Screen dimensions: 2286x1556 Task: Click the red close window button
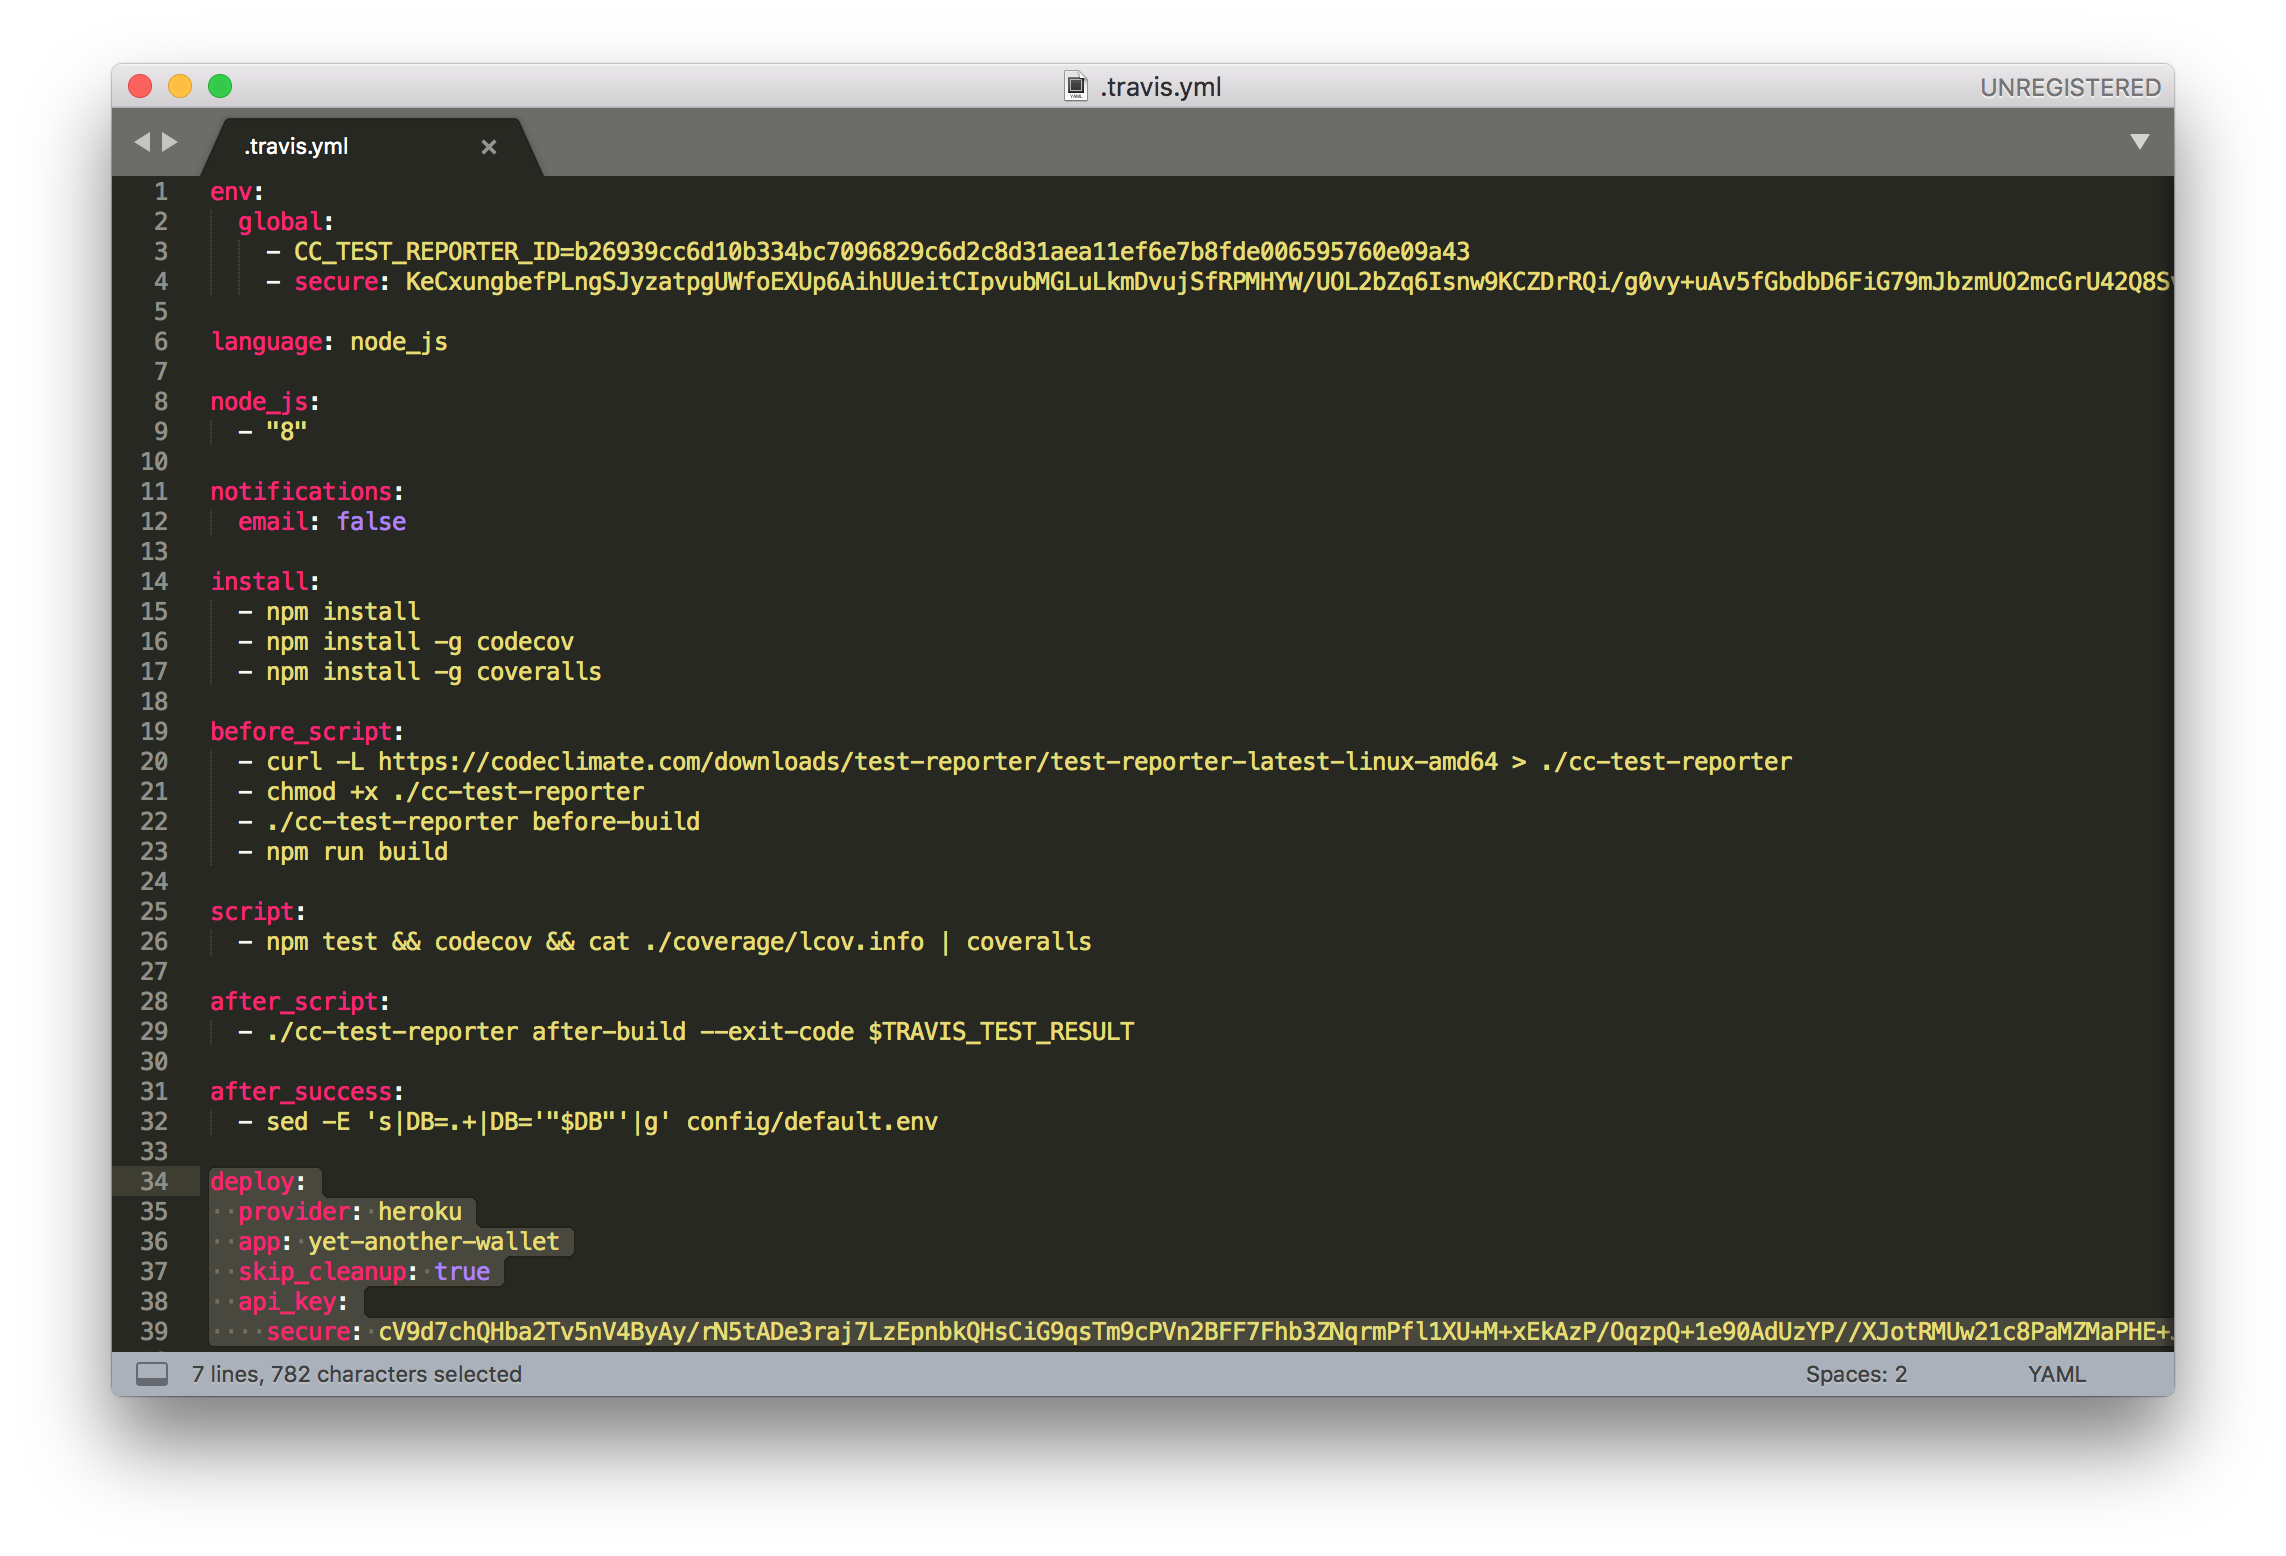[x=140, y=87]
